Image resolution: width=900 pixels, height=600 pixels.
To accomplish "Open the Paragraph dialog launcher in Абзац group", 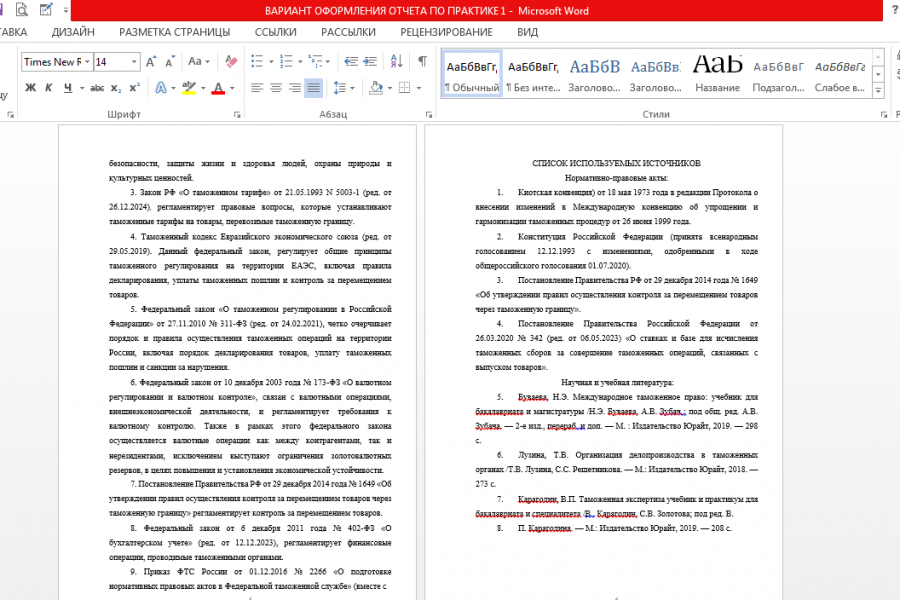I will pyautogui.click(x=428, y=114).
